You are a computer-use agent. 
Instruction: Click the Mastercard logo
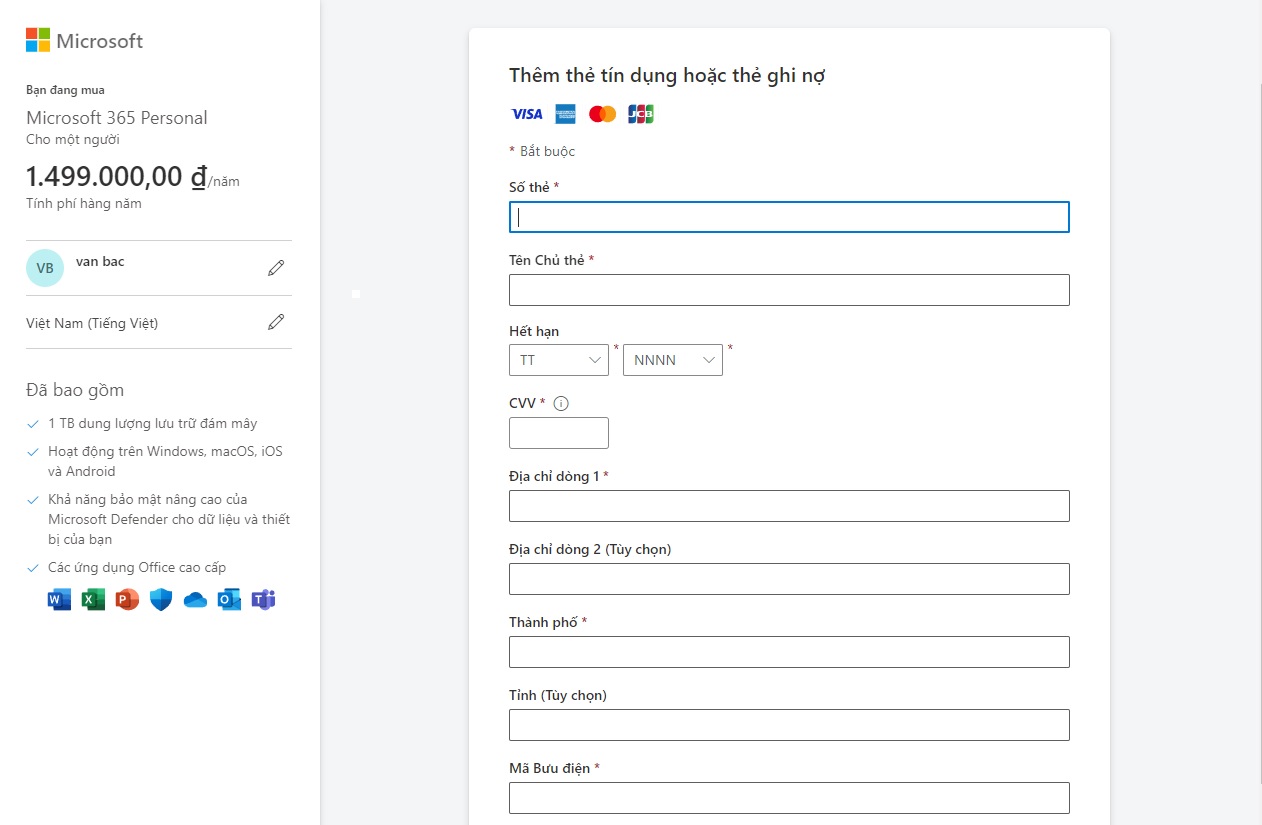(603, 114)
